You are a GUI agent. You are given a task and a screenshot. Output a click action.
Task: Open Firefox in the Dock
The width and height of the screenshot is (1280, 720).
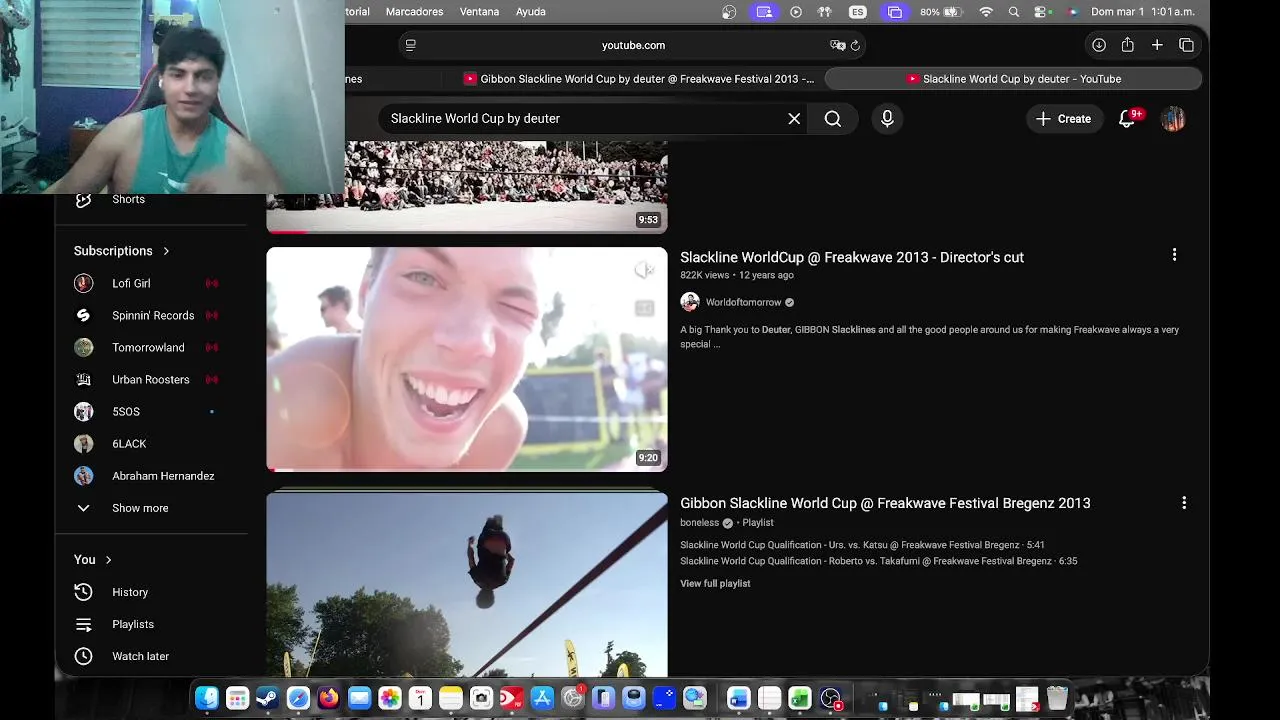[329, 698]
